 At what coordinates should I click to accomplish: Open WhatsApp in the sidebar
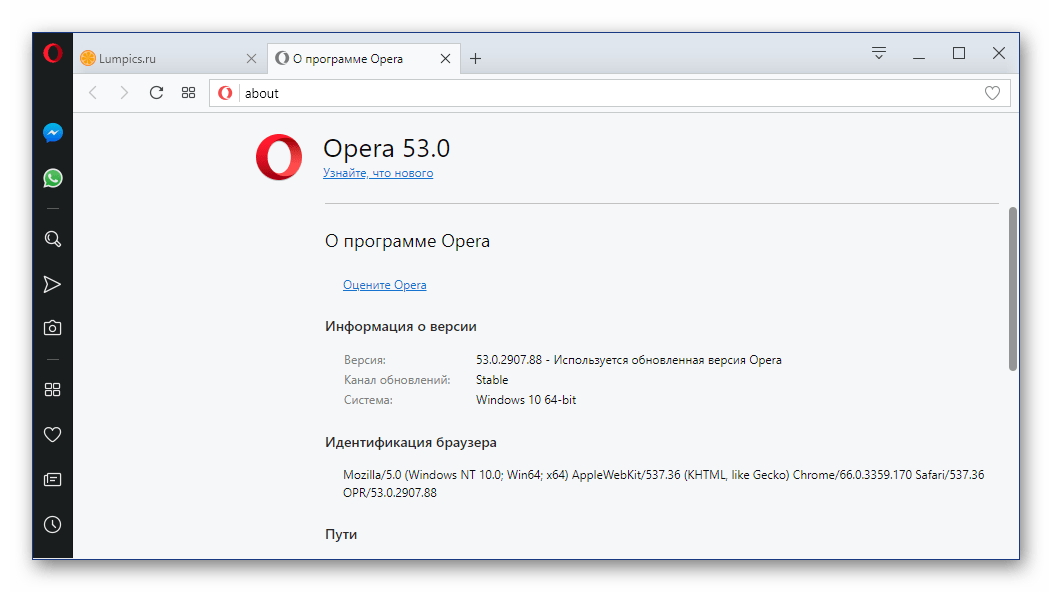[53, 178]
